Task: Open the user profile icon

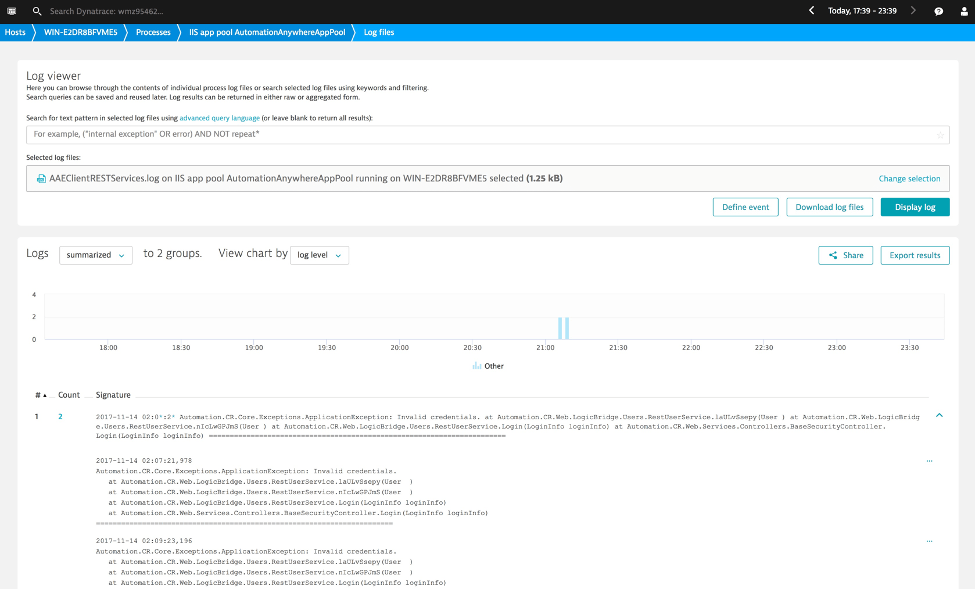Action: pyautogui.click(x=964, y=11)
